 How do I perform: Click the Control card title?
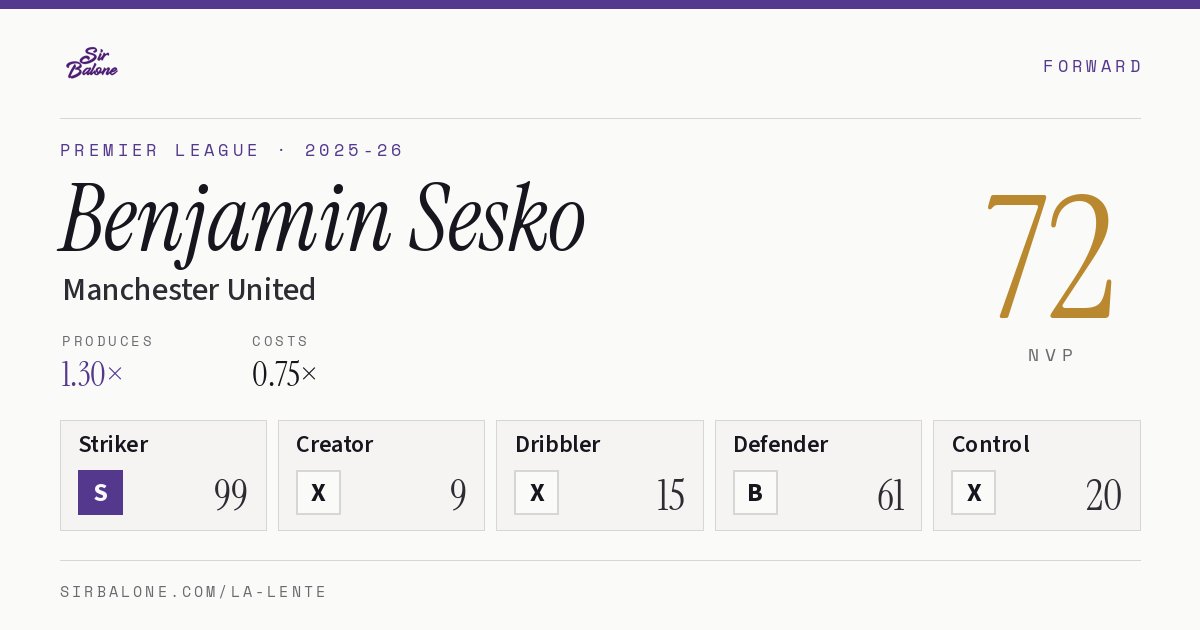(x=991, y=444)
